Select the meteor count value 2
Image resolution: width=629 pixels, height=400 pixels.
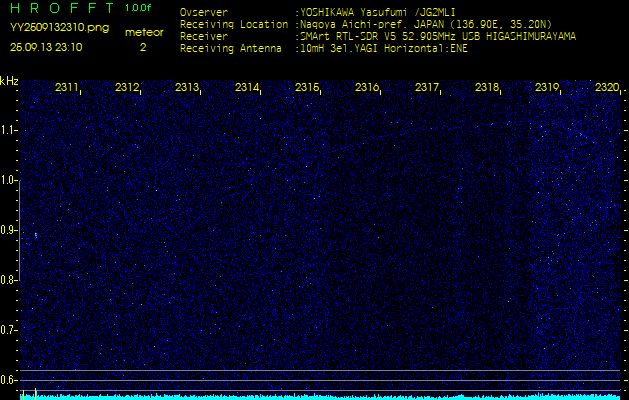point(142,47)
